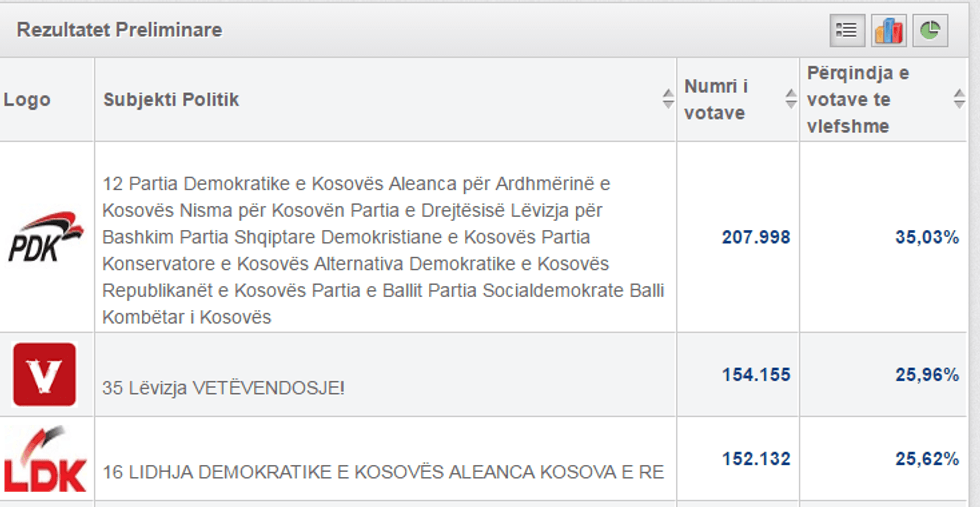Click the red Vetëvendosje V logo

(44, 374)
